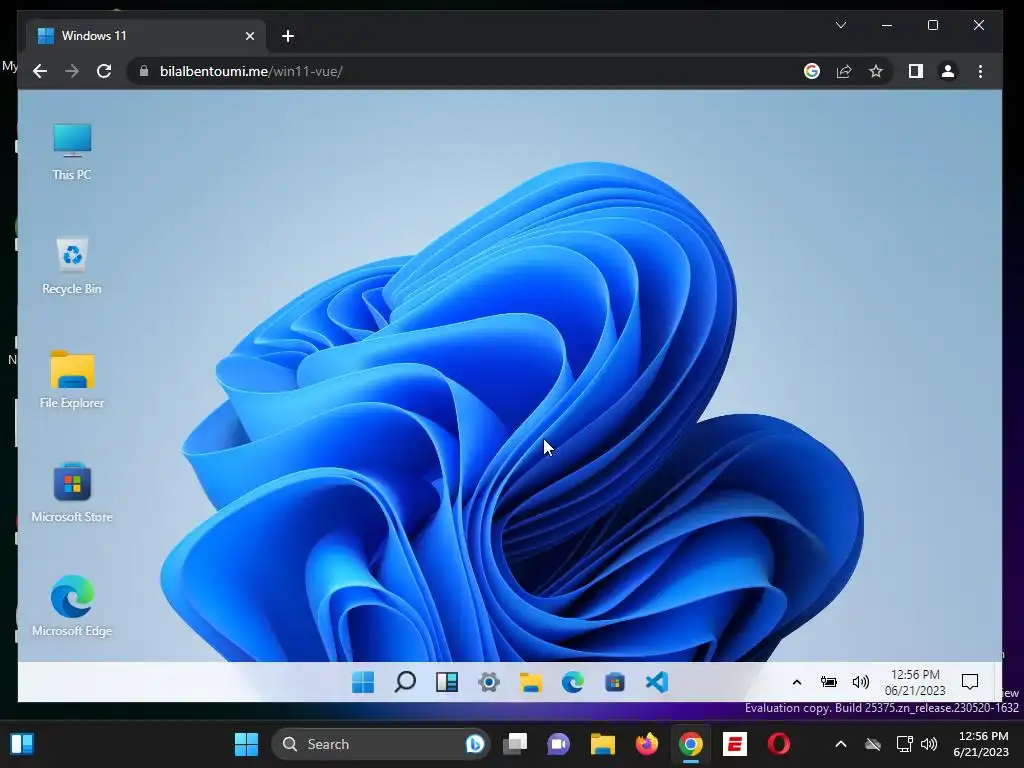Go back in Chrome
Viewport: 1024px width, 768px height.
(40, 71)
